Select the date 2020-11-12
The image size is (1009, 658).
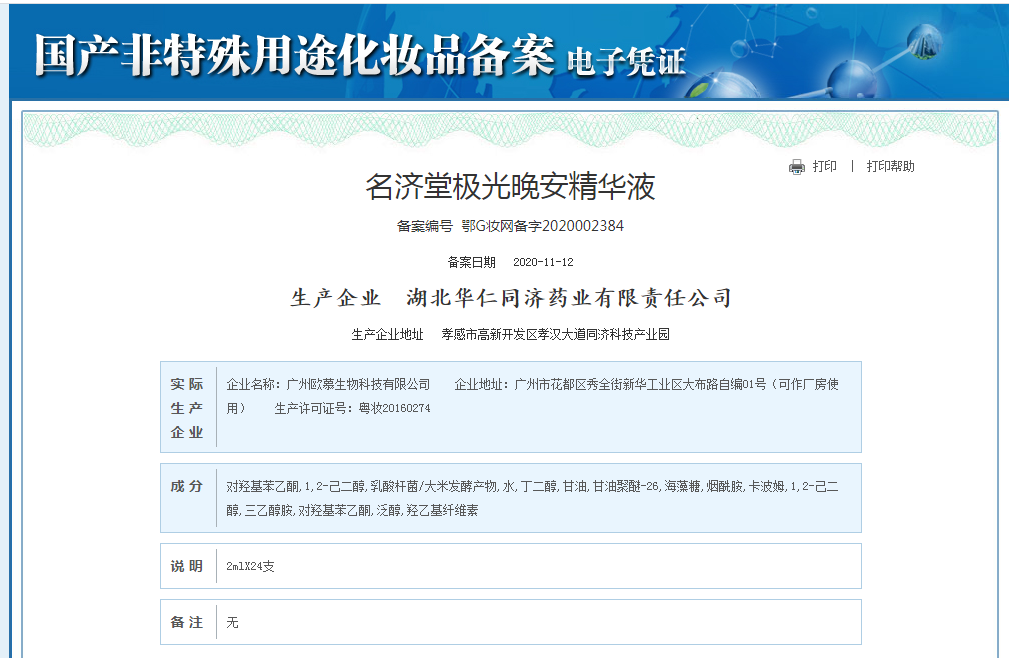pos(543,262)
